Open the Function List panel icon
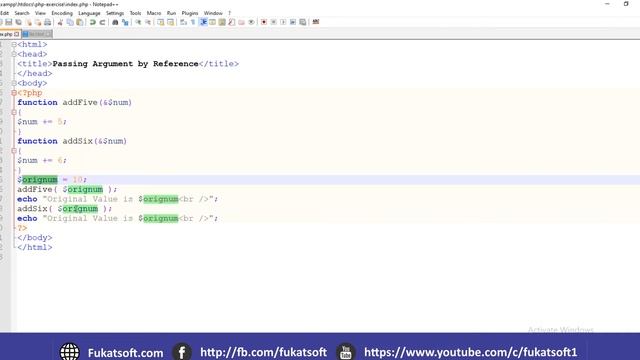 point(231,22)
